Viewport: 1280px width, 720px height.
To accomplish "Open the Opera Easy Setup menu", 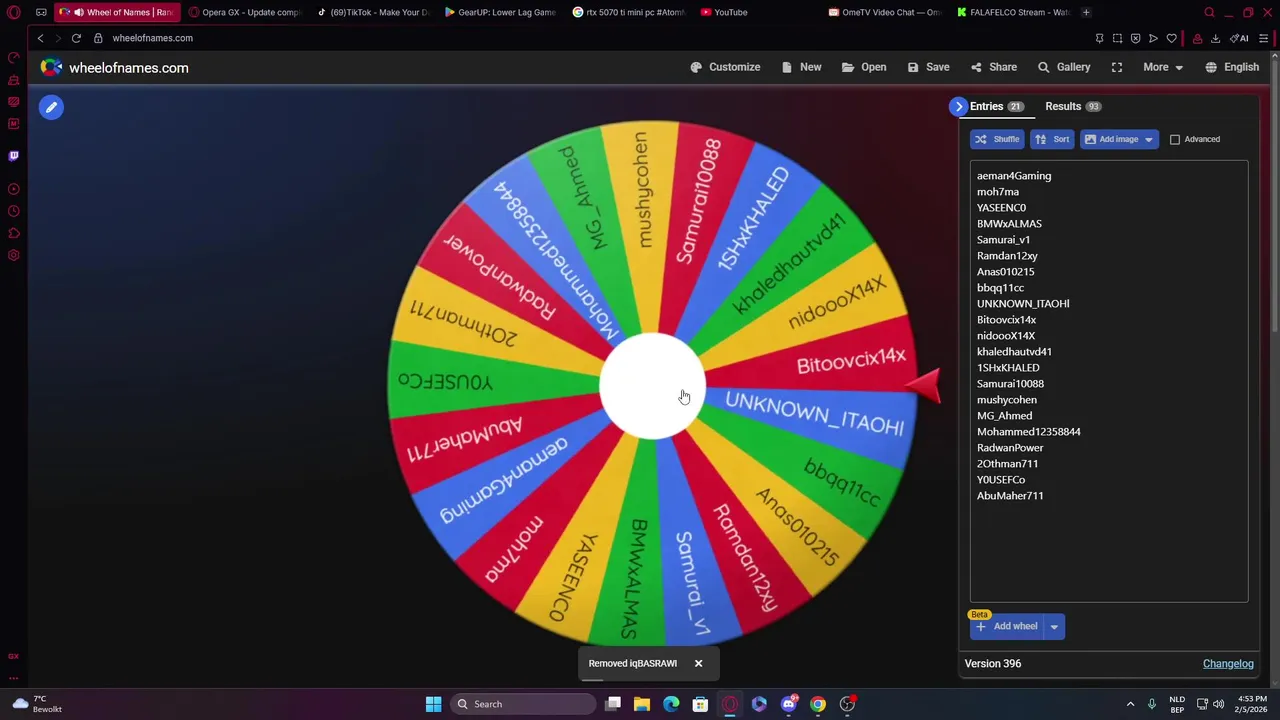I will click(x=1264, y=38).
